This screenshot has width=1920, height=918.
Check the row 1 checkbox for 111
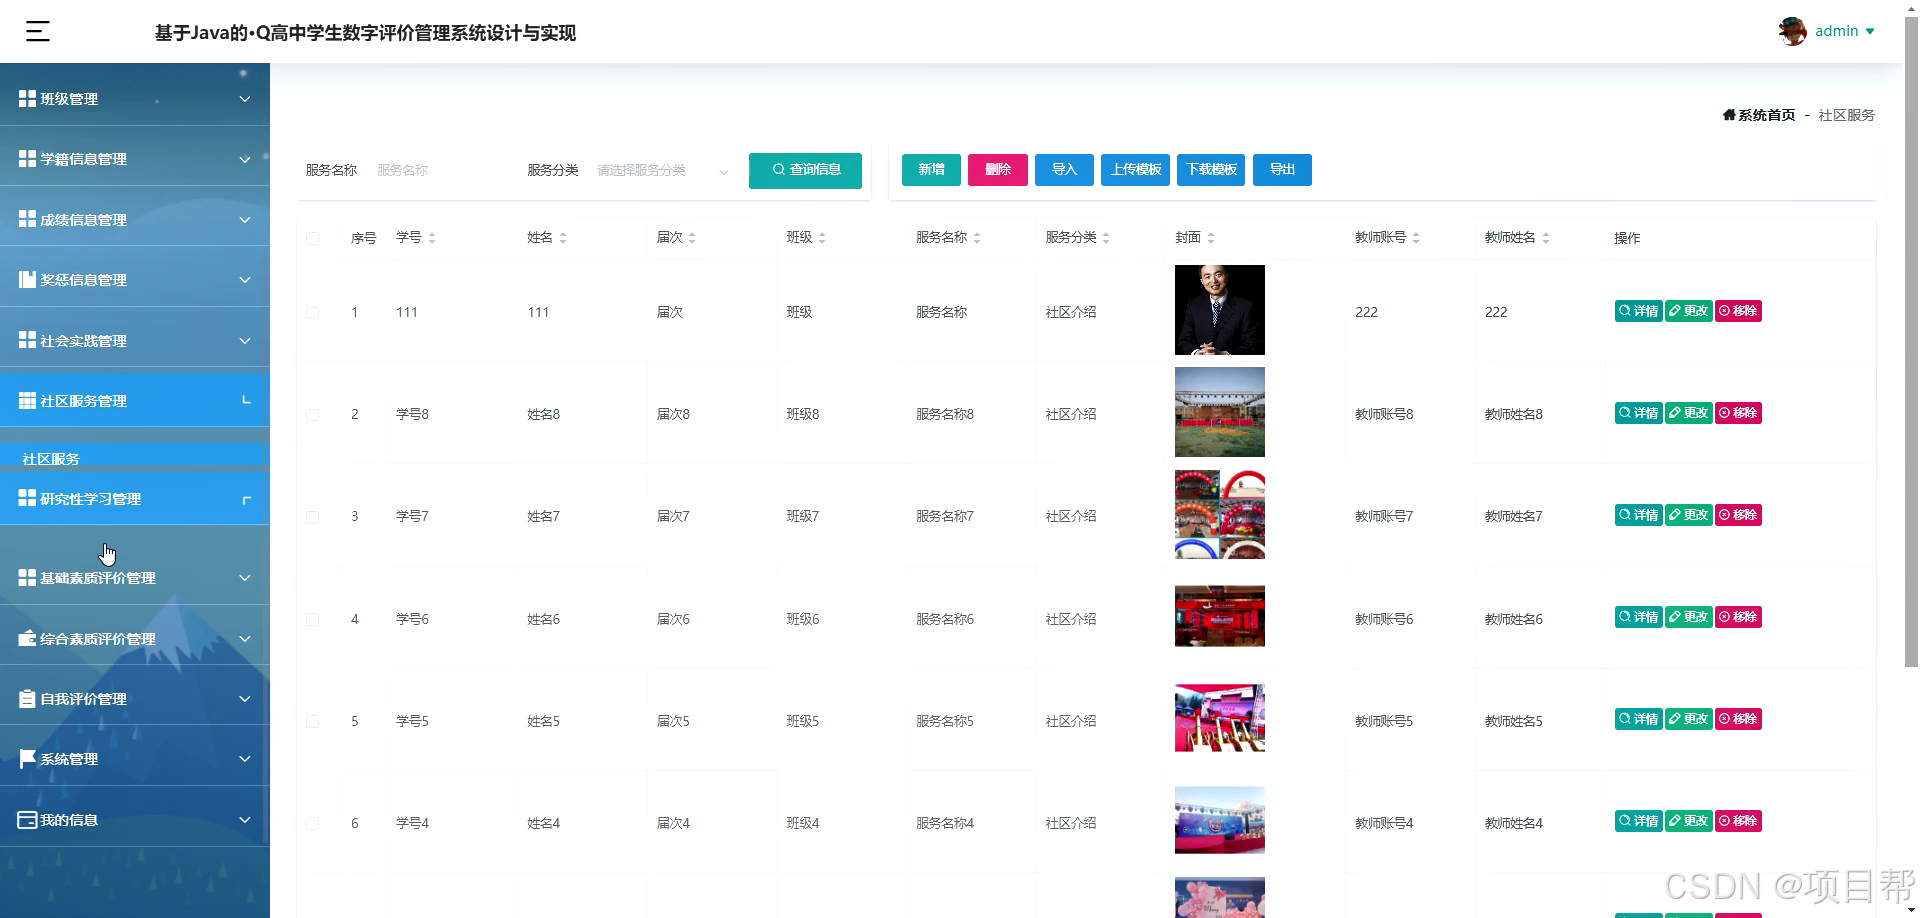[x=313, y=313]
